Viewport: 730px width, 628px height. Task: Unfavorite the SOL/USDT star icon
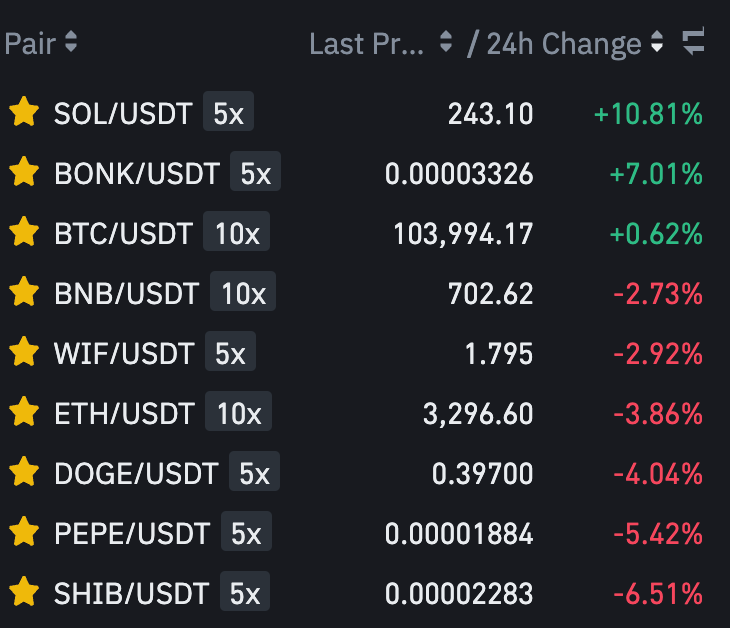pos(24,112)
